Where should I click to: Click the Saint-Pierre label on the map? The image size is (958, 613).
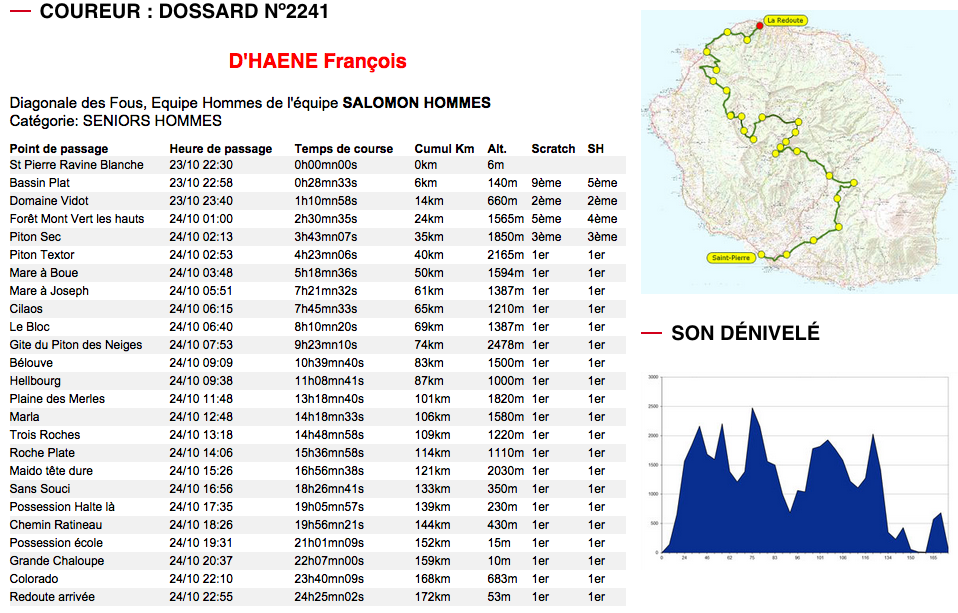pyautogui.click(x=730, y=258)
